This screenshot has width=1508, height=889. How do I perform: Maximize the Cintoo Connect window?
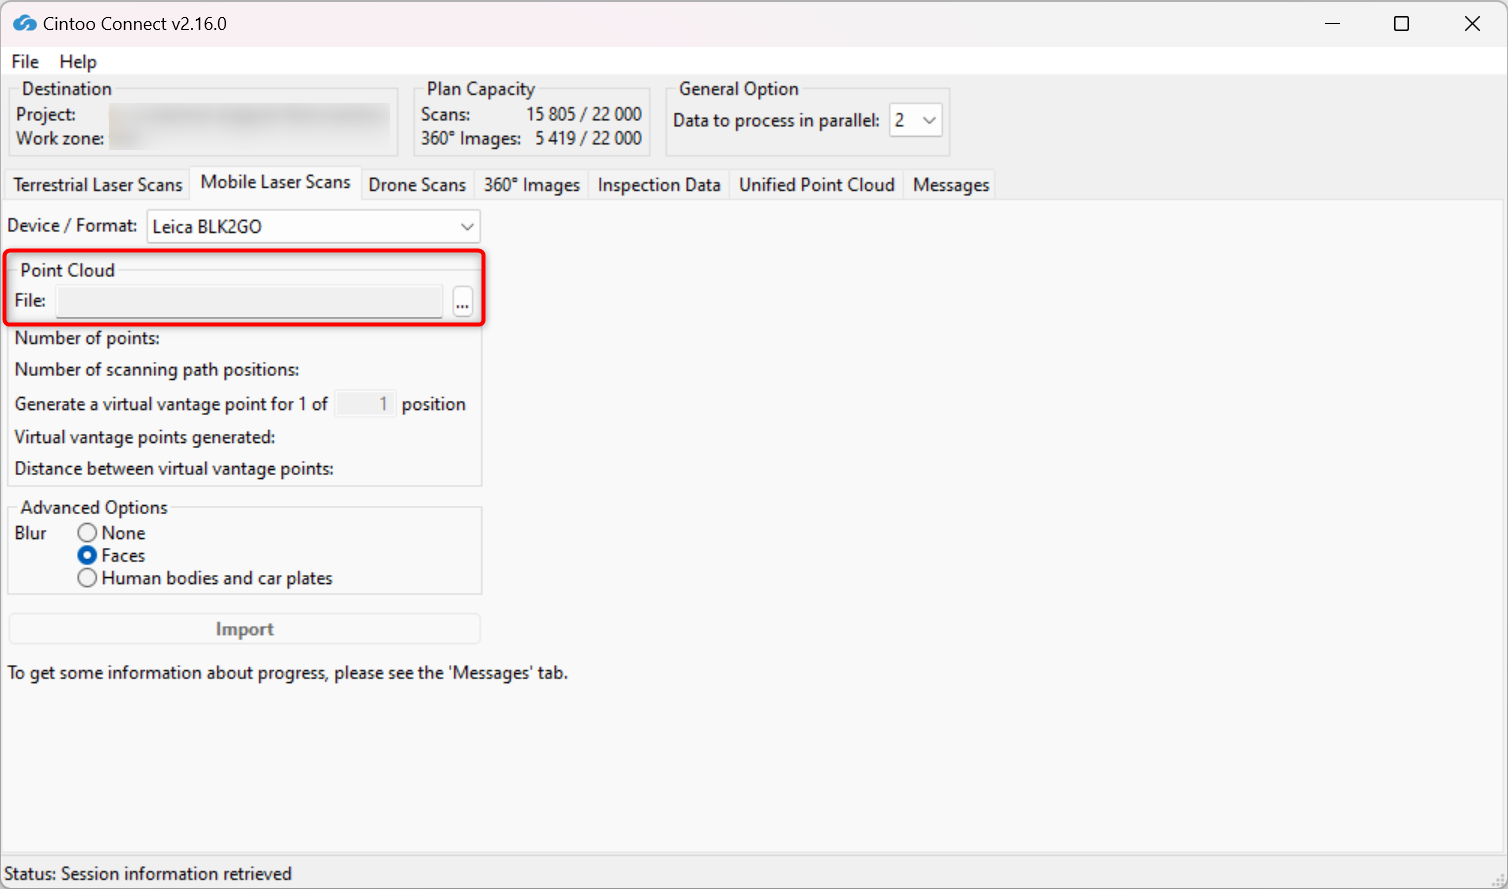[x=1402, y=23]
